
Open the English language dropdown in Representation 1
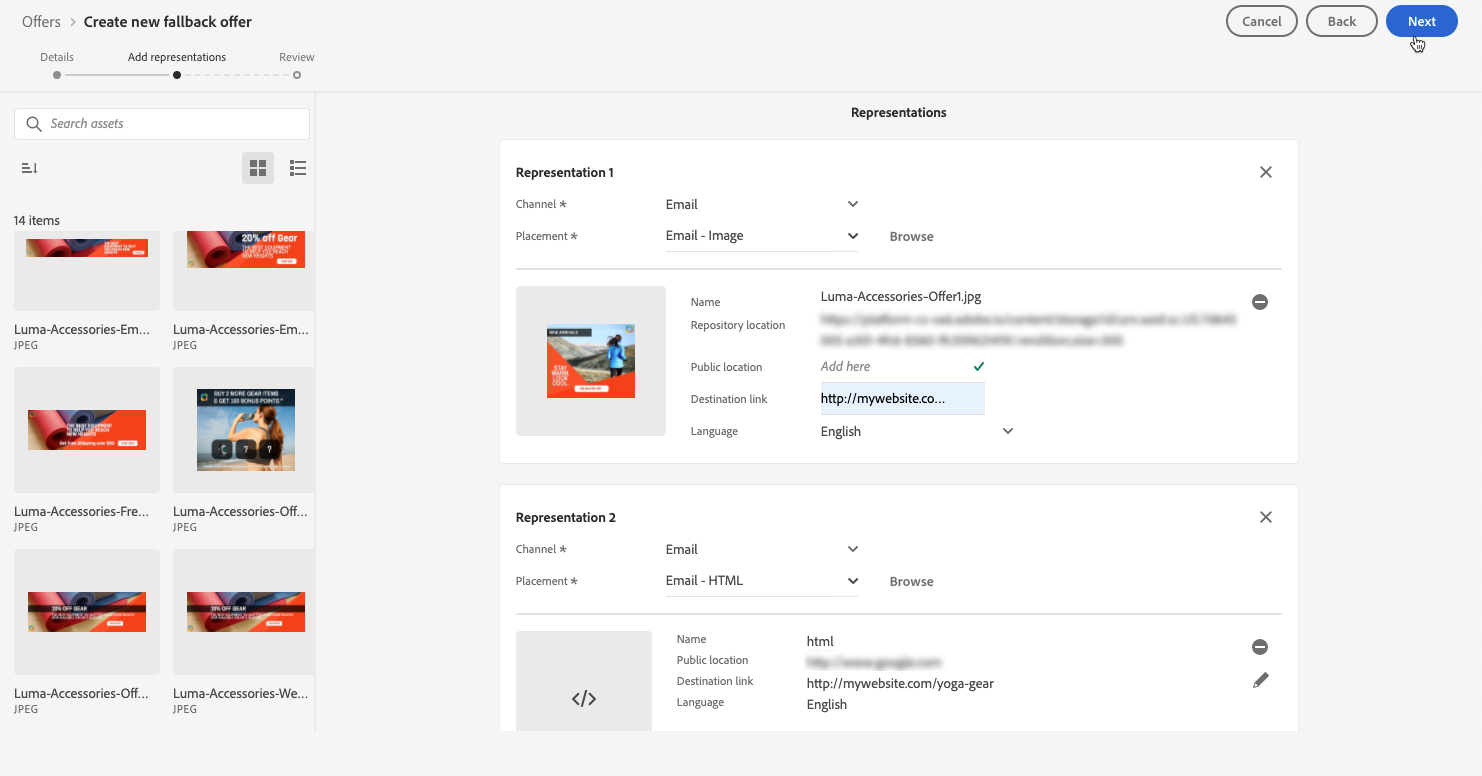click(x=1007, y=431)
